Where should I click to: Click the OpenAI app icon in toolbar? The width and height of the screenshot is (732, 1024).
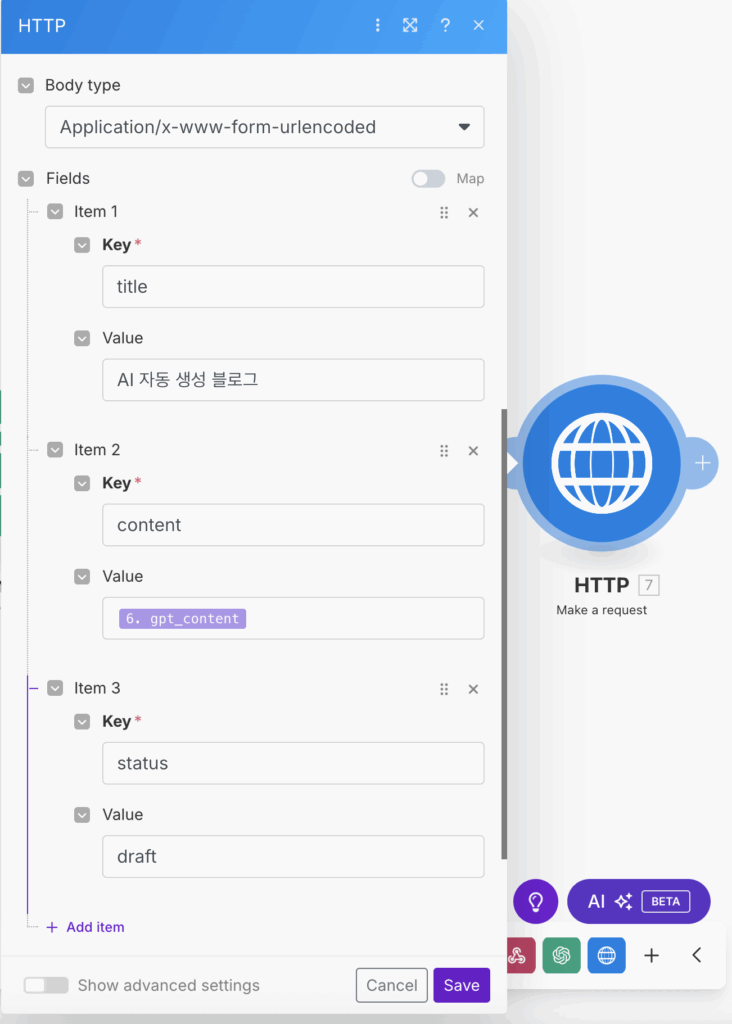(x=561, y=955)
